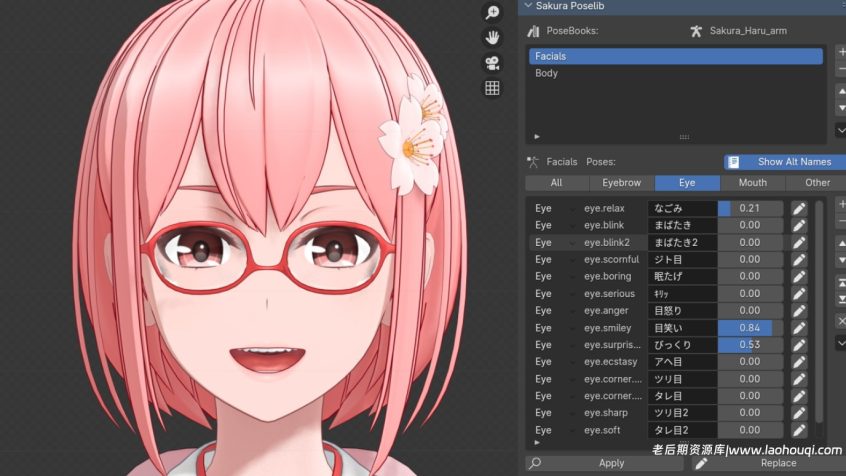This screenshot has height=476, width=846.
Task: Click the 0.00 value for eye.blink
Action: (x=751, y=225)
